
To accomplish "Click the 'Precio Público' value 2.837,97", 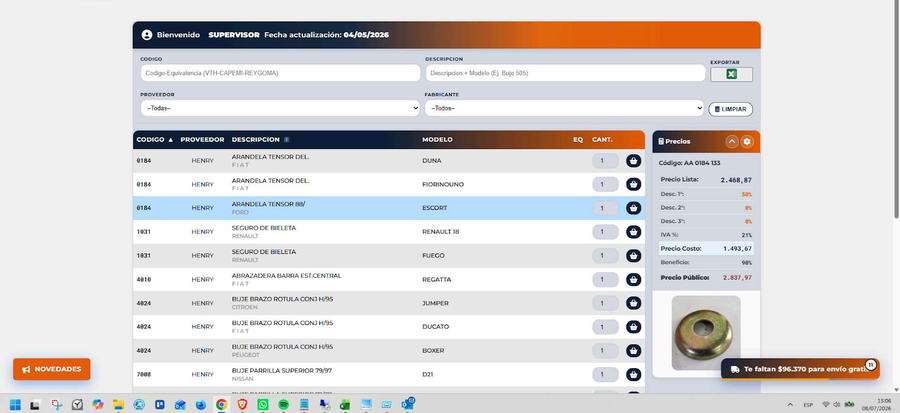I will pos(737,278).
